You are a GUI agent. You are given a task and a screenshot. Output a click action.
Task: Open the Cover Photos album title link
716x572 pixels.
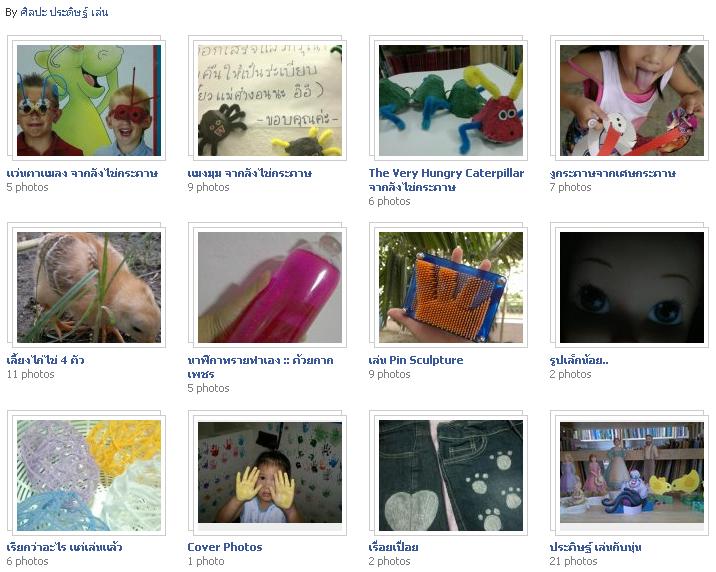point(225,547)
